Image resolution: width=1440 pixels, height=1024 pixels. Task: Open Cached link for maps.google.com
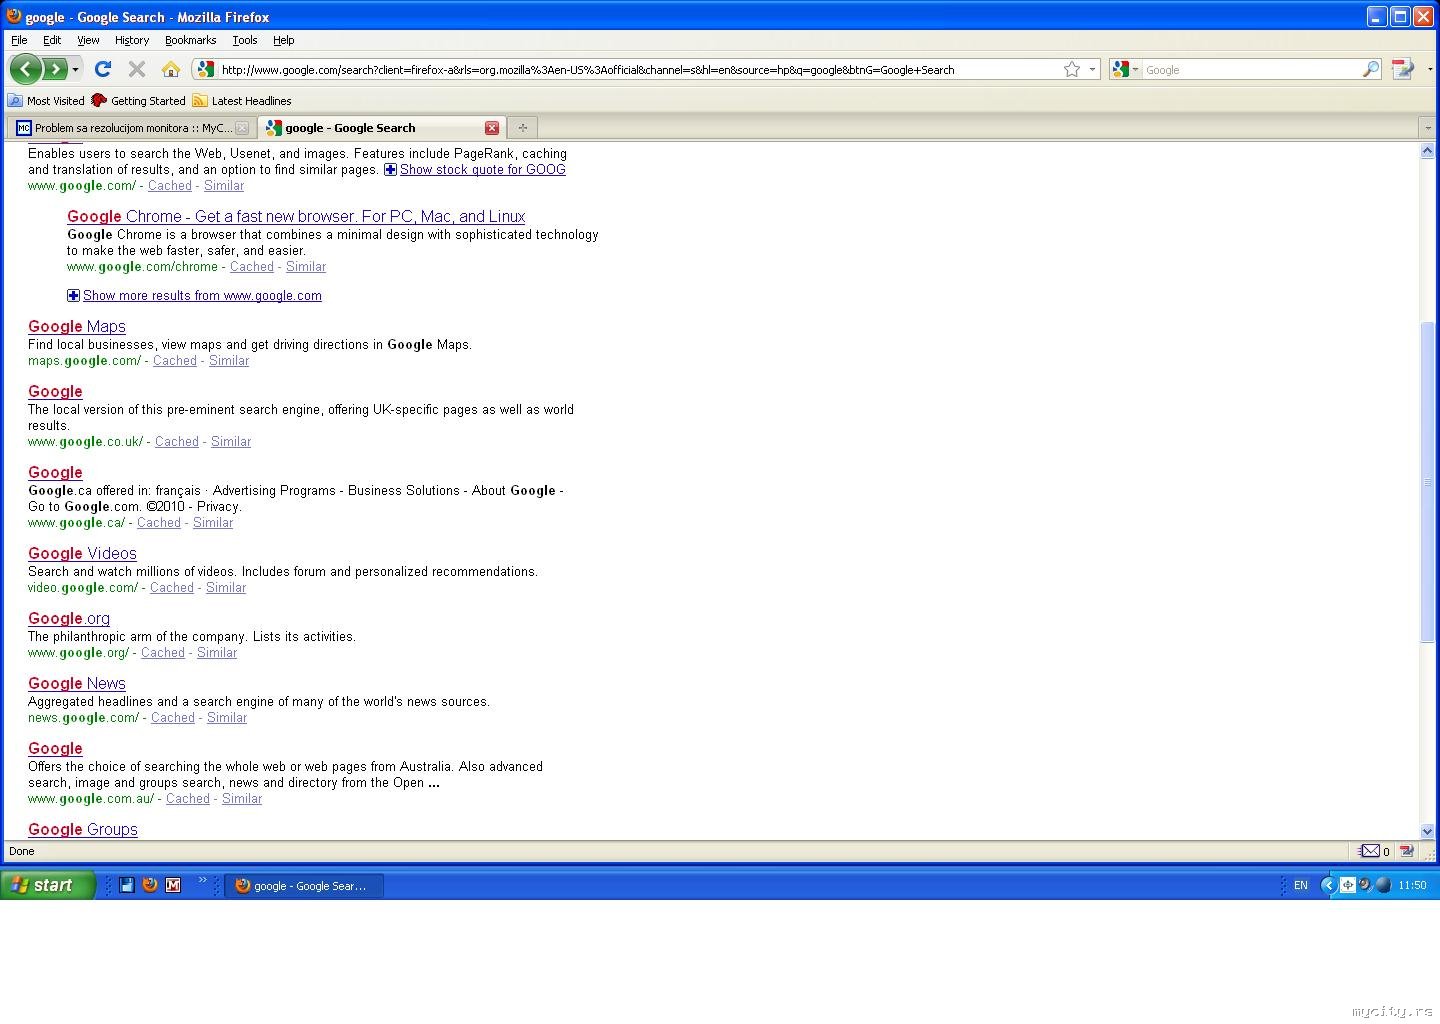pyautogui.click(x=175, y=361)
